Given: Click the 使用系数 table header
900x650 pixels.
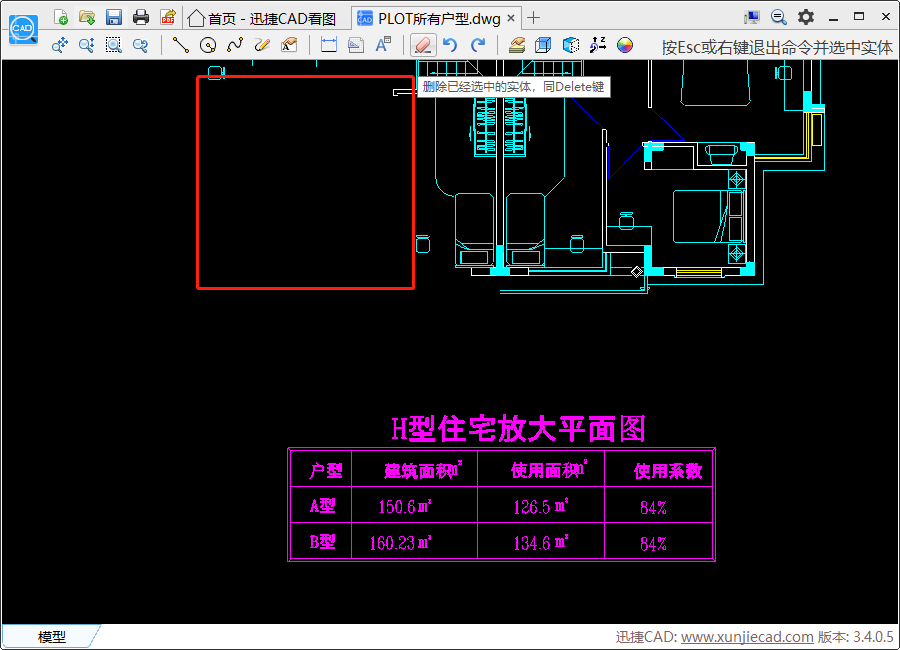Looking at the screenshot, I should 668,471.
